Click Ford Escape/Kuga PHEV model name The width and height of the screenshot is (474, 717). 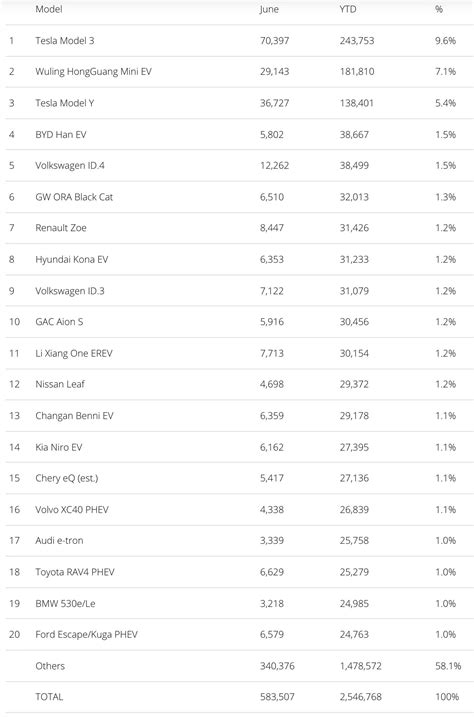point(86,635)
